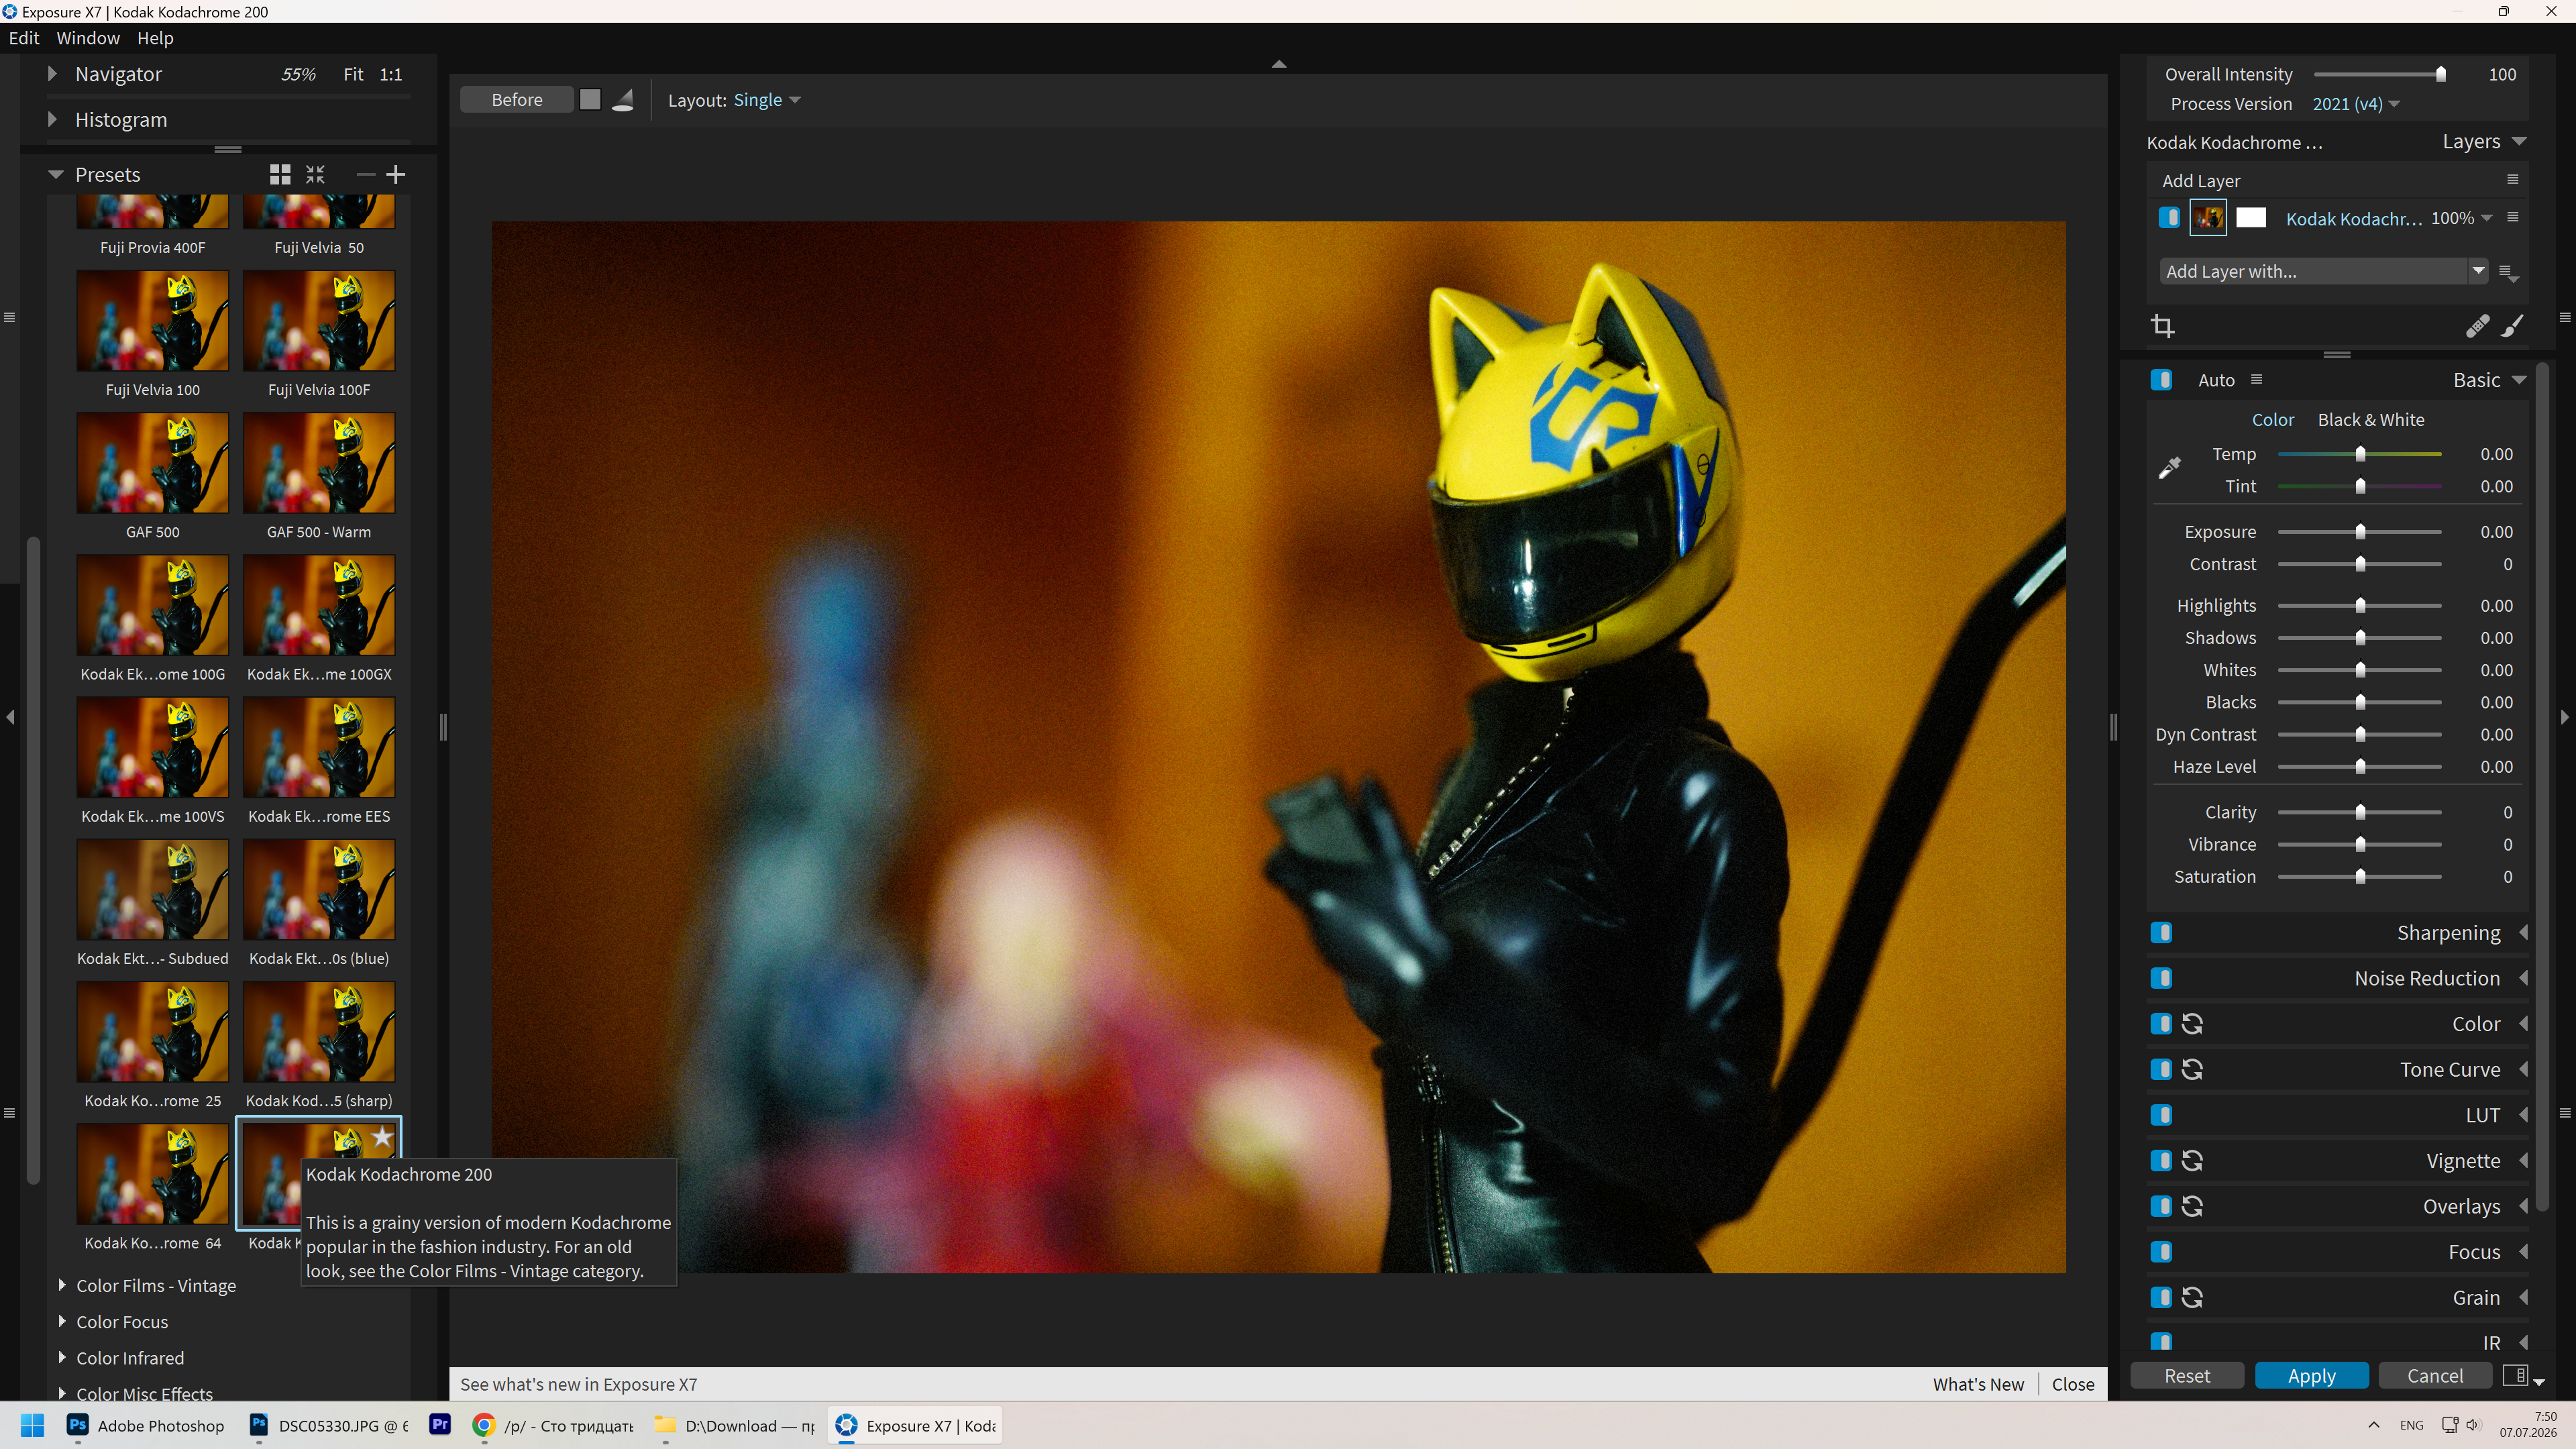2576x1449 pixels.
Task: Open the Kodak Kodachrome layer options menu
Action: [2512, 218]
